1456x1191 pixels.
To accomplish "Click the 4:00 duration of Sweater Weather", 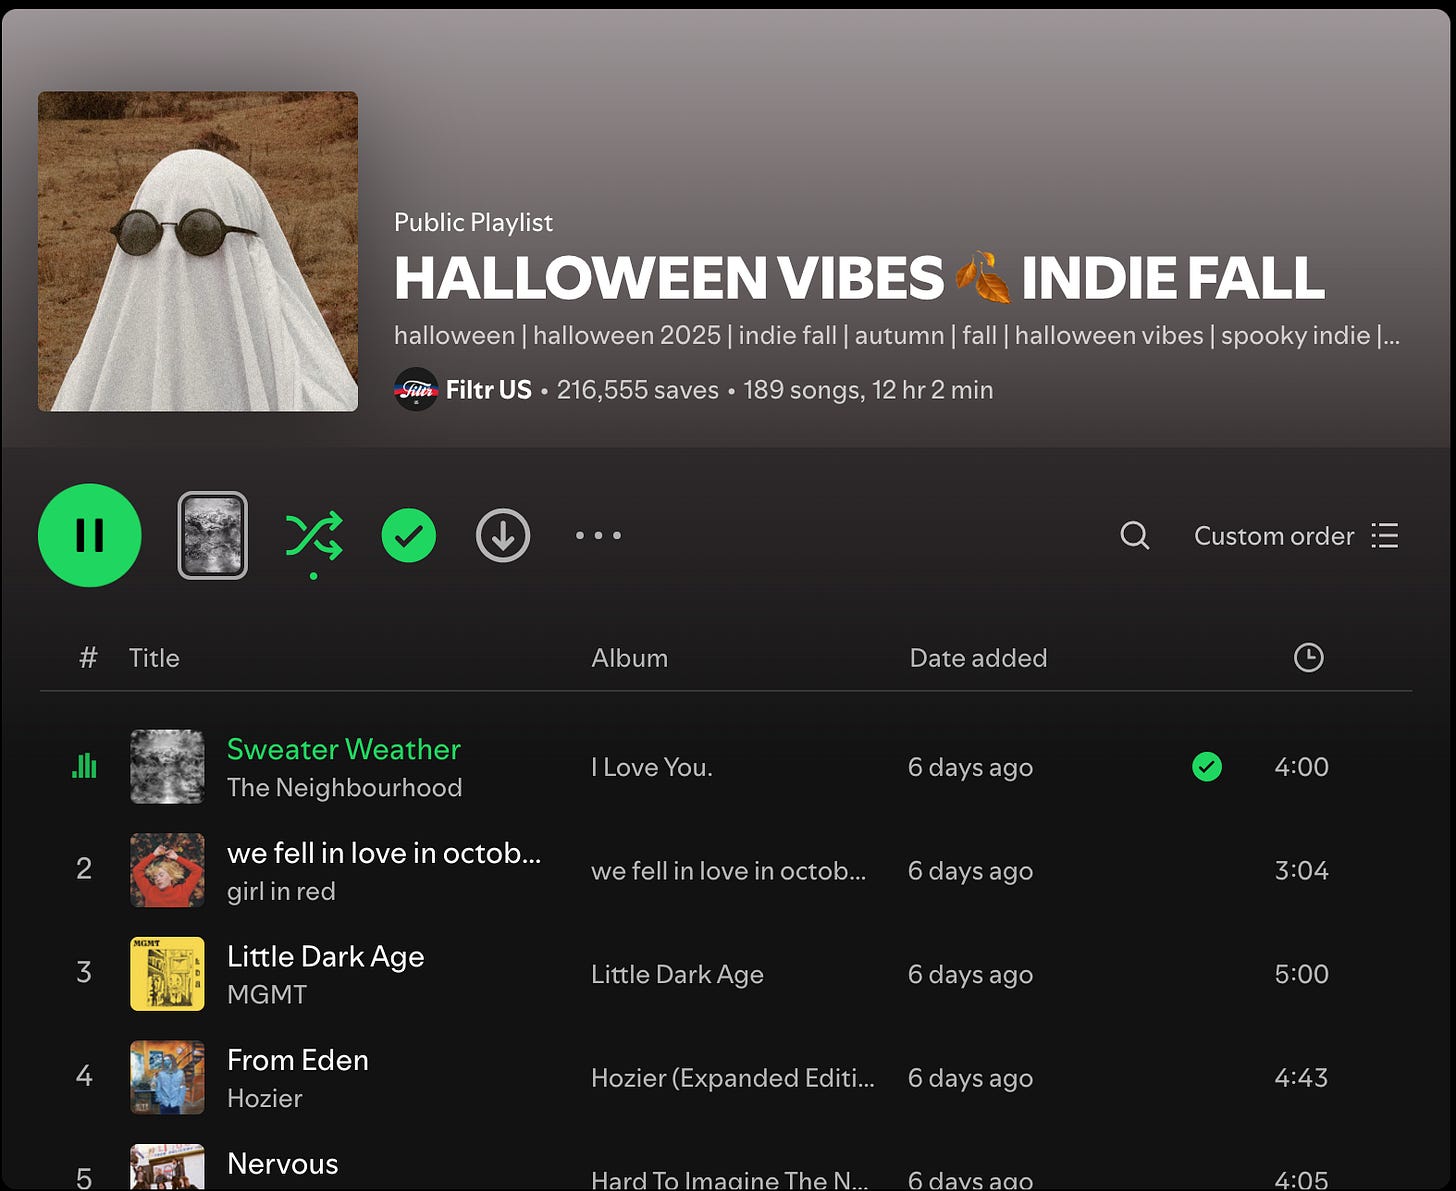I will point(1301,767).
